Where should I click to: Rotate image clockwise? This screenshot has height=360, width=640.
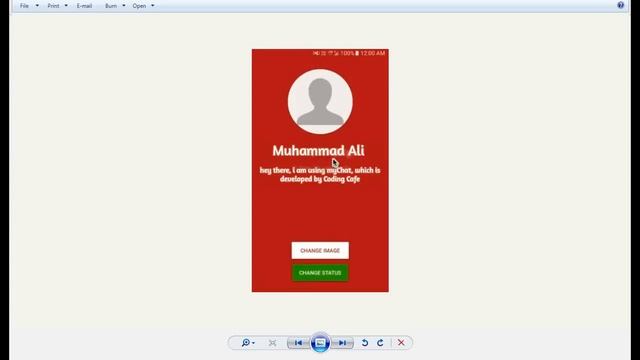click(x=380, y=343)
